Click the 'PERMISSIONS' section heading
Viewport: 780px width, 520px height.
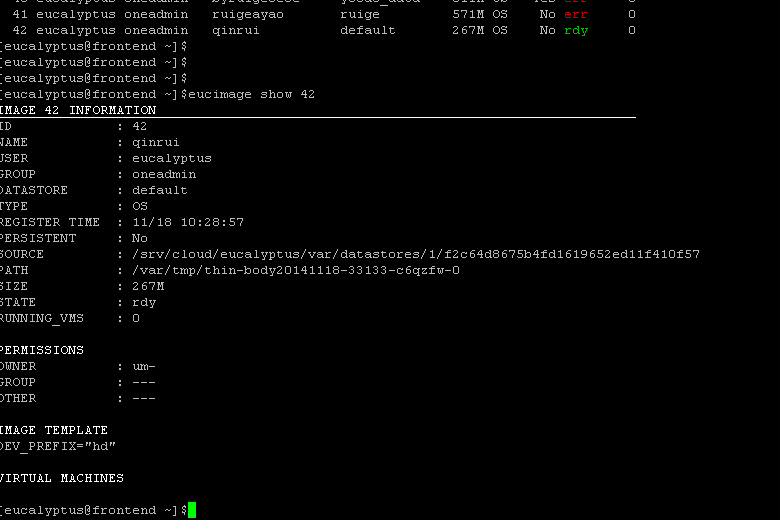[42, 350]
